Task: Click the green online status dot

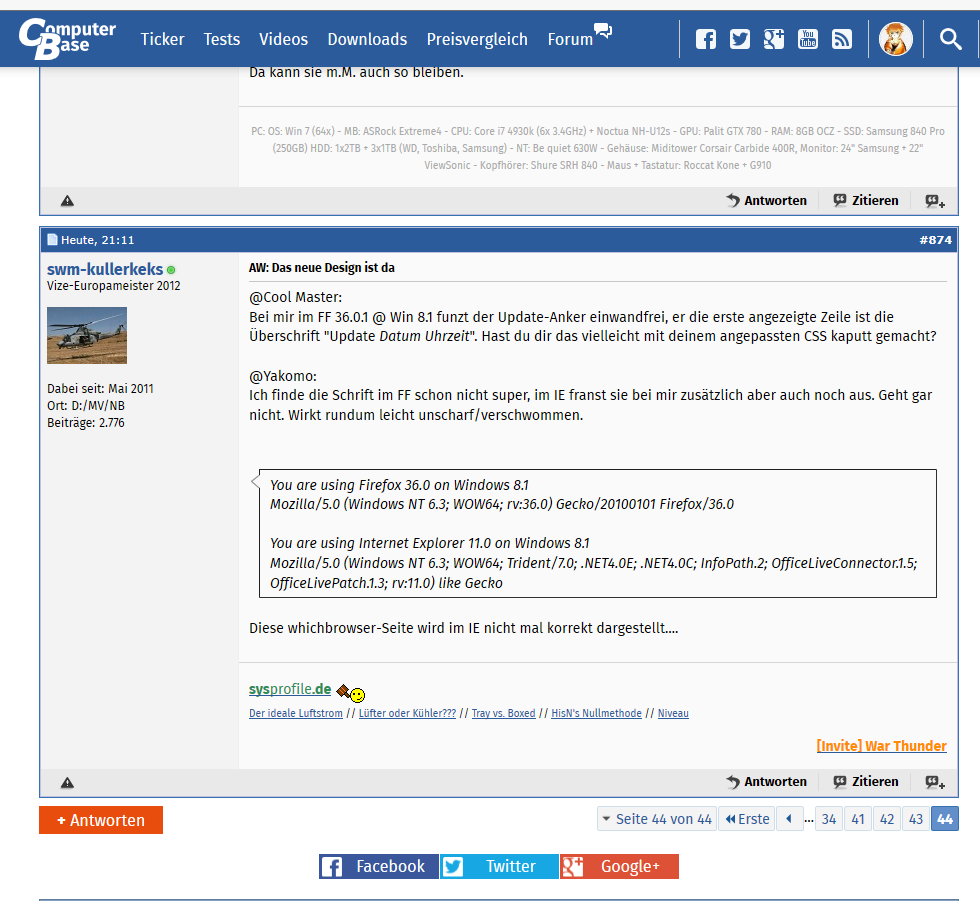Action: click(171, 270)
